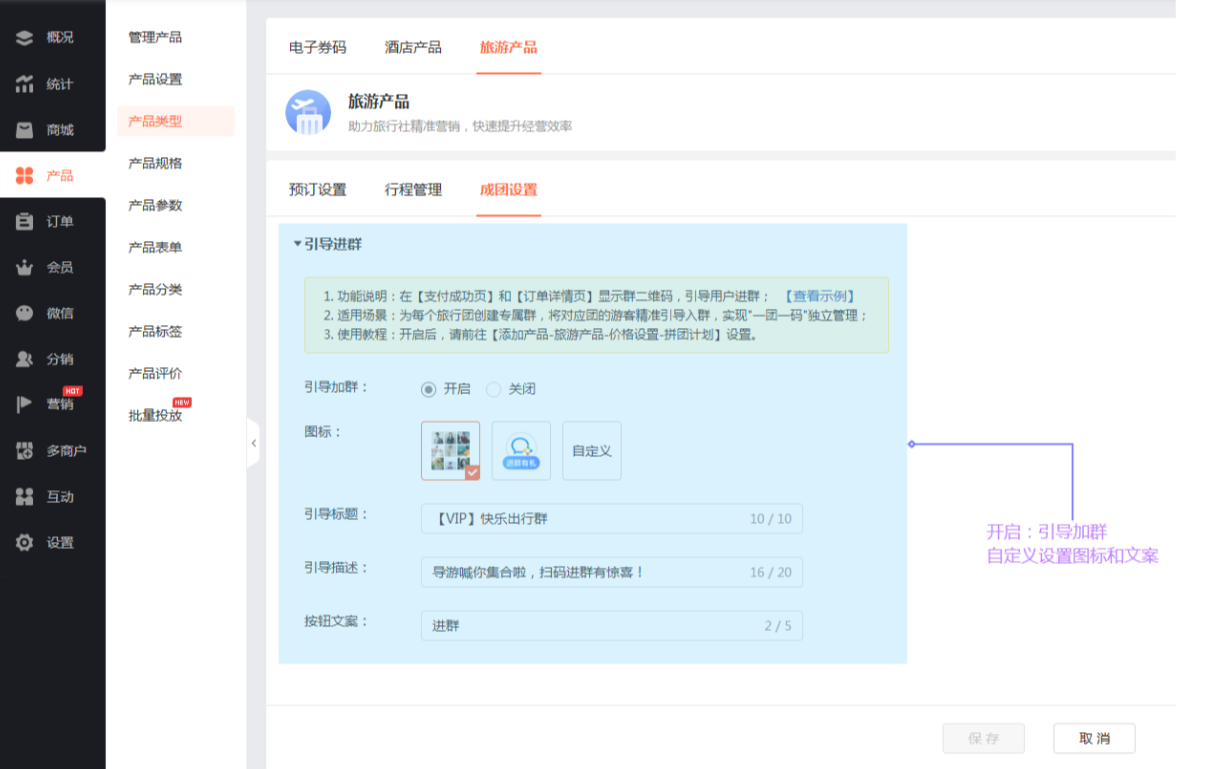Open the 设置 gear icon

(25, 543)
